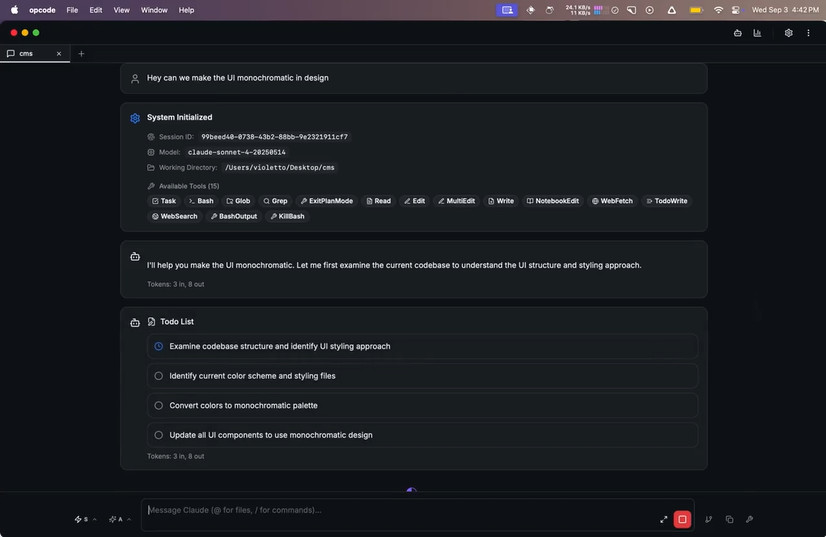Close the cms tab
The width and height of the screenshot is (826, 537).
[59, 54]
